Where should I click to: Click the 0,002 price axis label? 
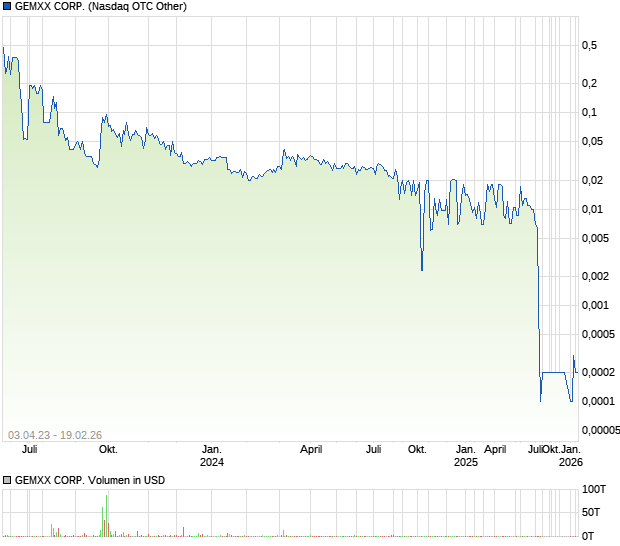(x=595, y=276)
